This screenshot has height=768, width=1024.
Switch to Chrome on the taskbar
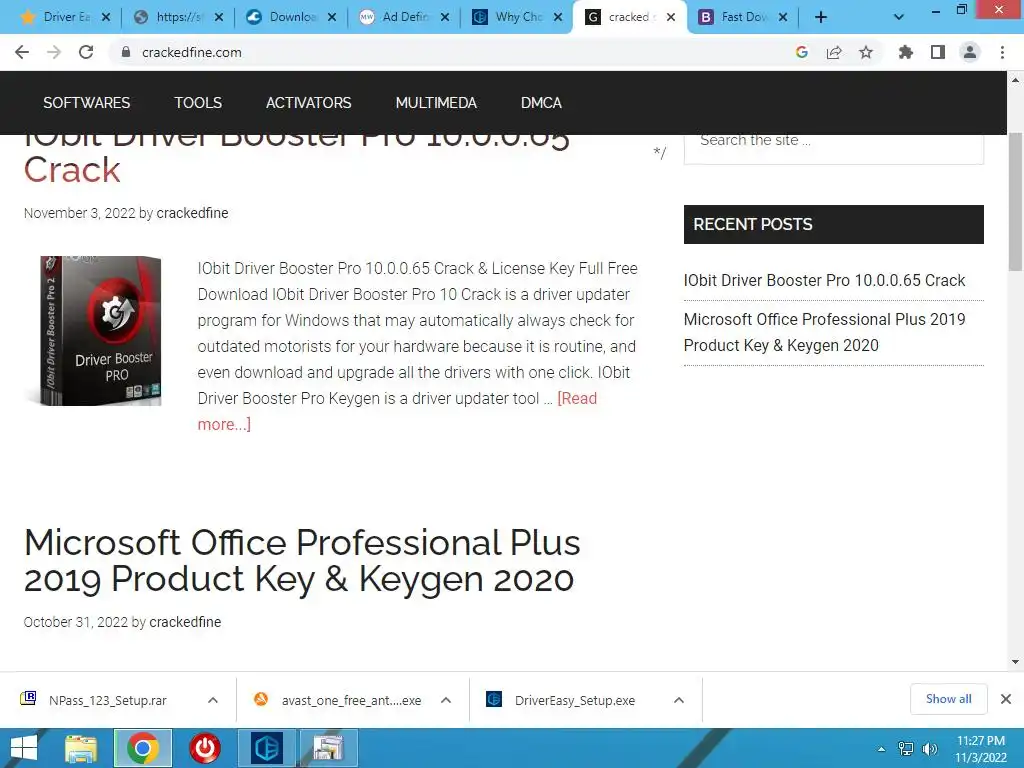(x=143, y=748)
